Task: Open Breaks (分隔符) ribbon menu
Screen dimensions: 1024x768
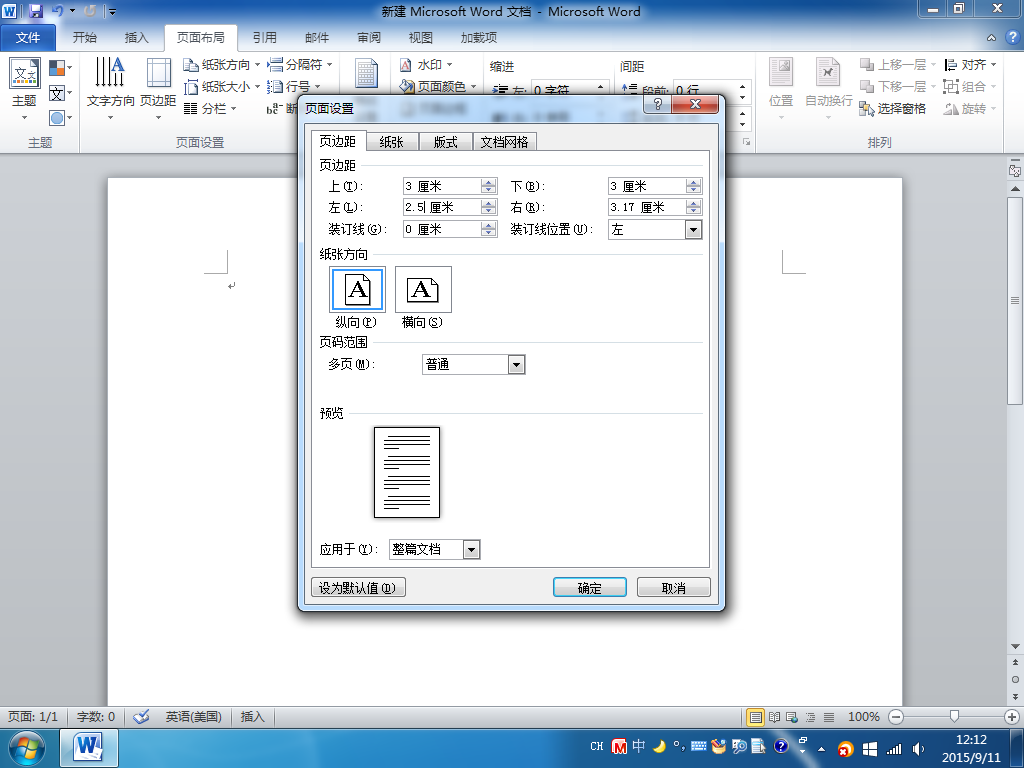Action: click(x=300, y=65)
